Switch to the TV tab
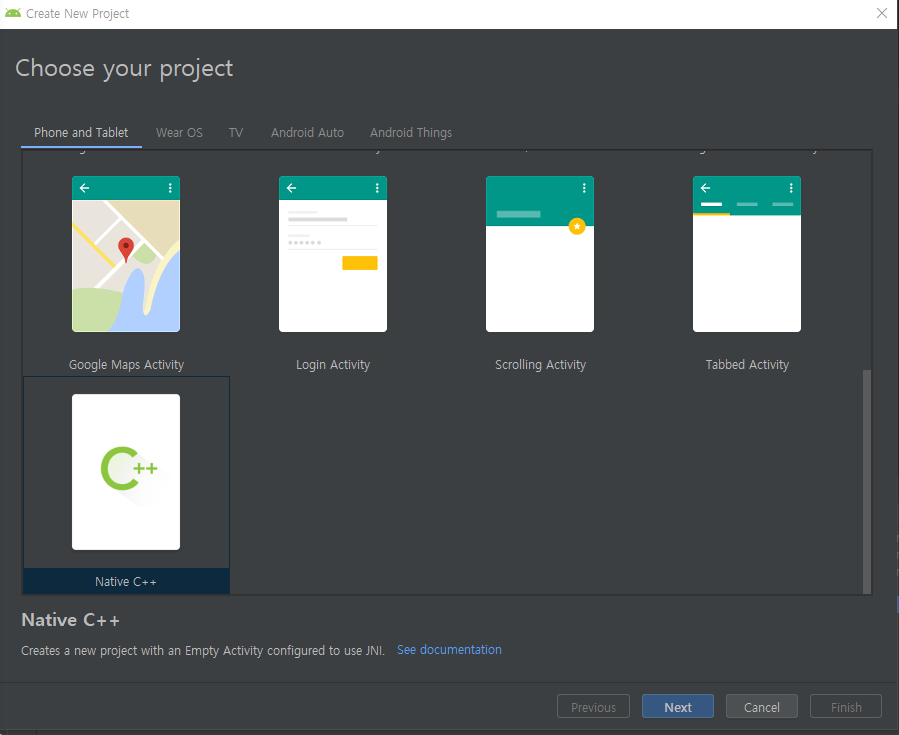Image resolution: width=899 pixels, height=735 pixels. pyautogui.click(x=236, y=133)
